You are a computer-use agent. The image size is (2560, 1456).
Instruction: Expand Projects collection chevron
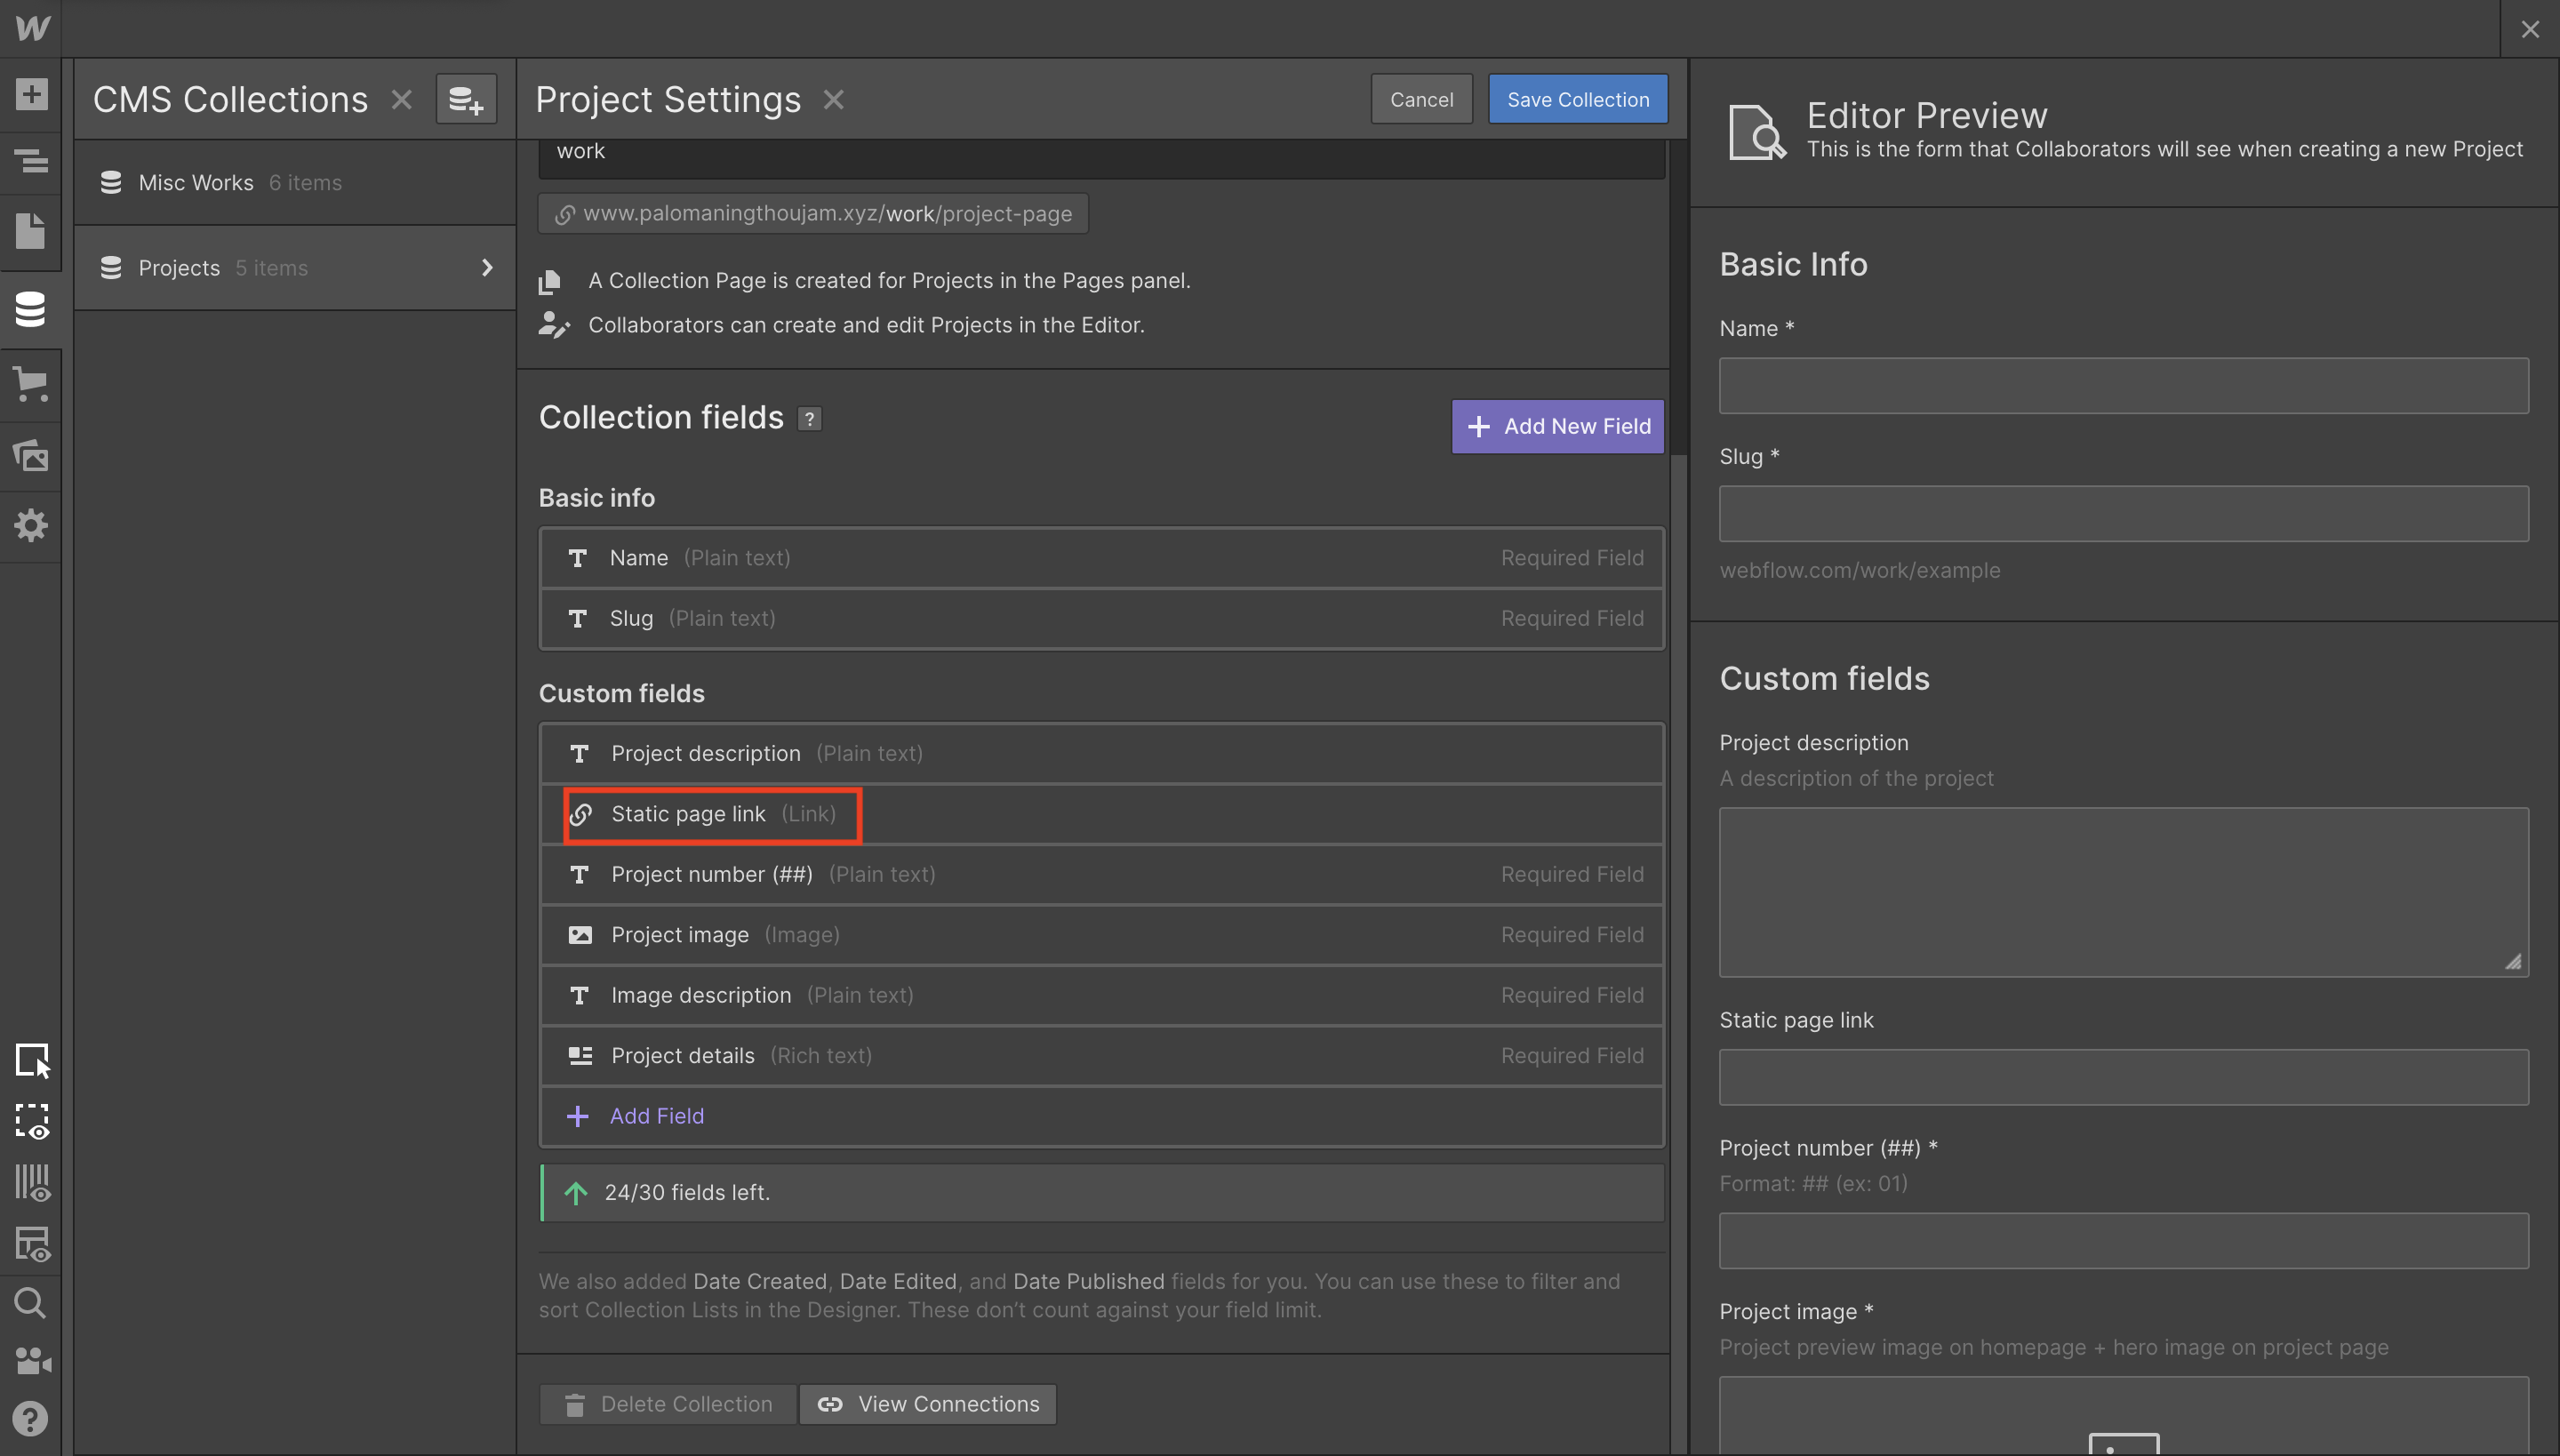click(x=487, y=268)
